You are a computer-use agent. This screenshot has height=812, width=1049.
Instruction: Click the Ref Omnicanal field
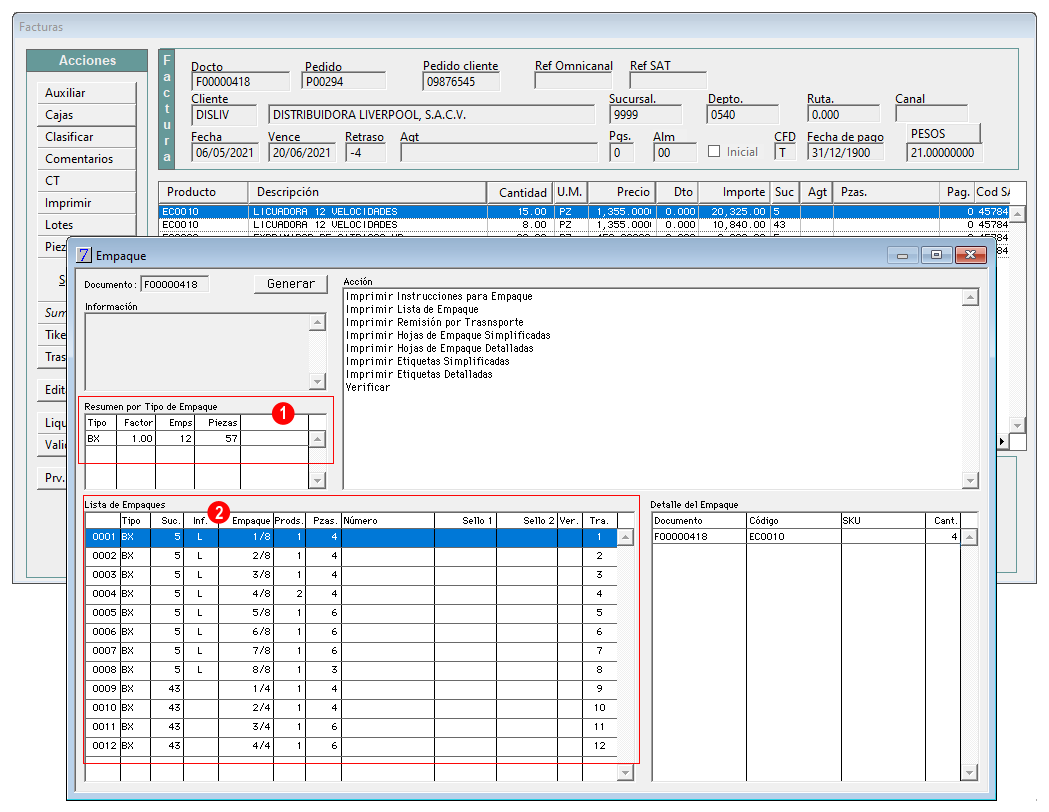[573, 81]
